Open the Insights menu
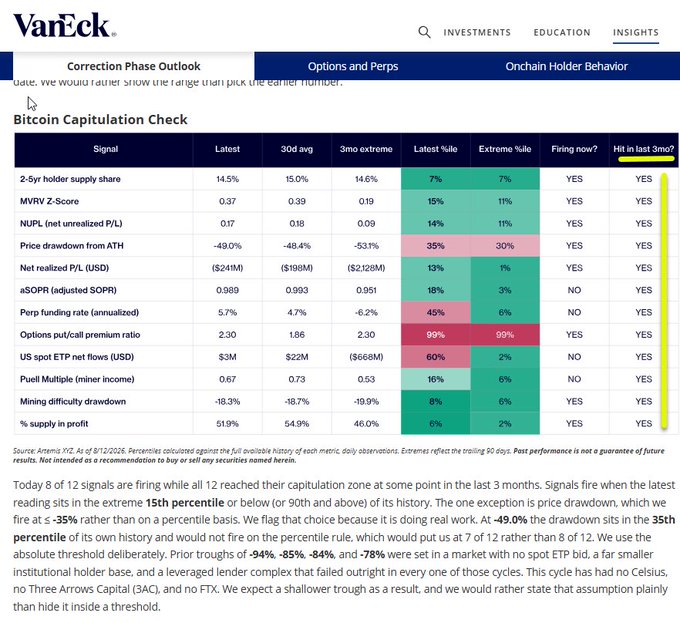The image size is (680, 623). 636,33
